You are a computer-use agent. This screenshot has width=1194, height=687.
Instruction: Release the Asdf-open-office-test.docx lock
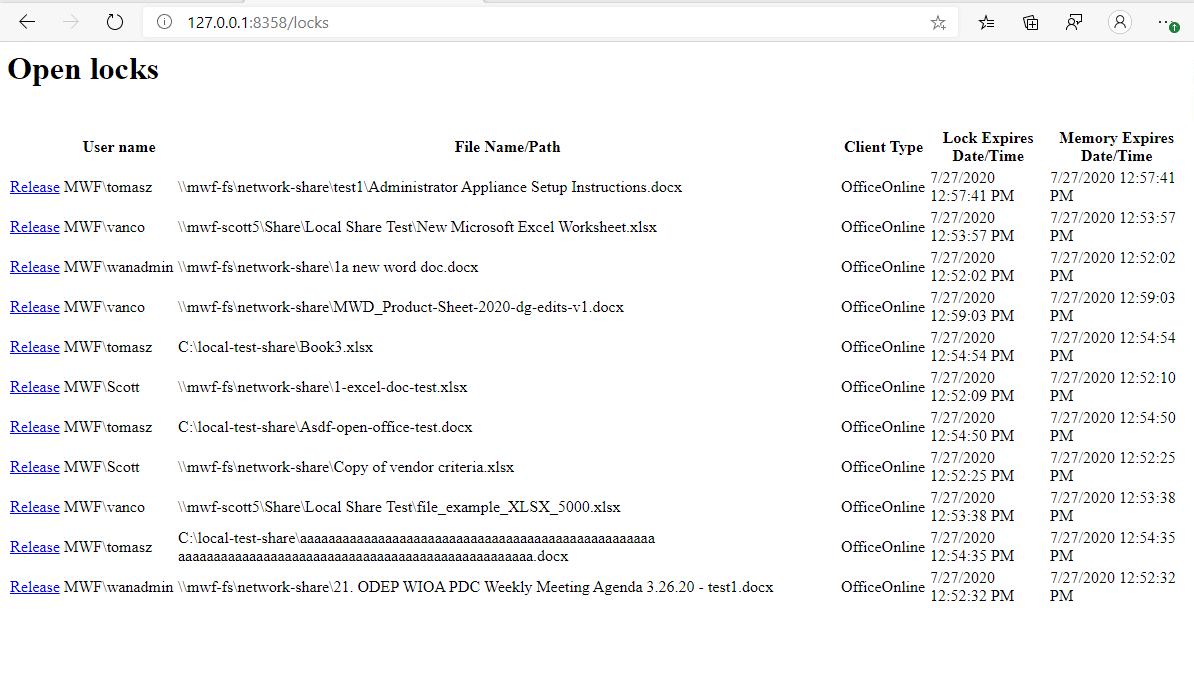click(x=35, y=427)
